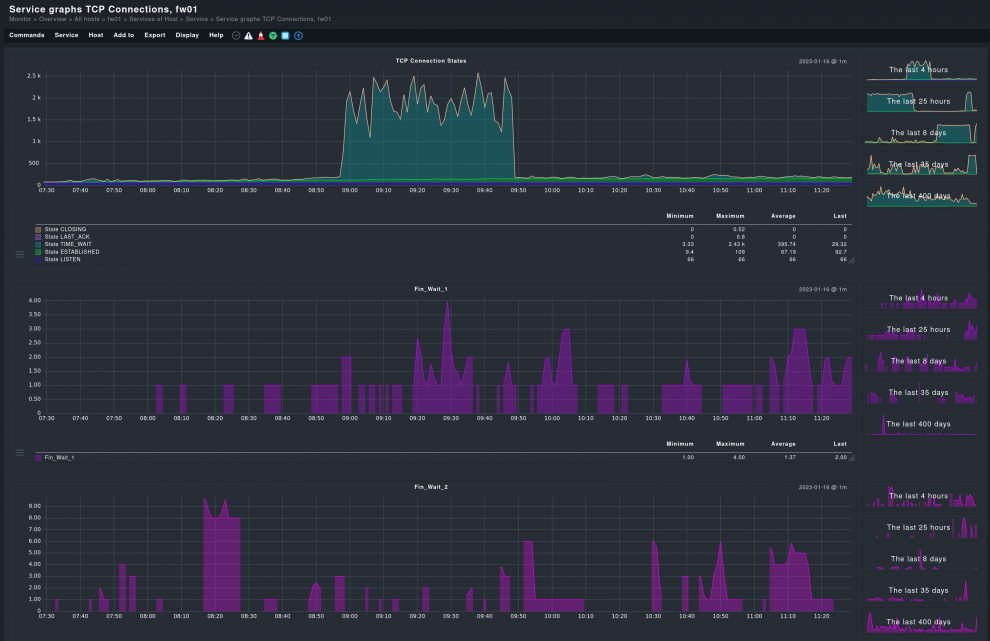
Task: Open the Help menu
Action: tap(216, 35)
